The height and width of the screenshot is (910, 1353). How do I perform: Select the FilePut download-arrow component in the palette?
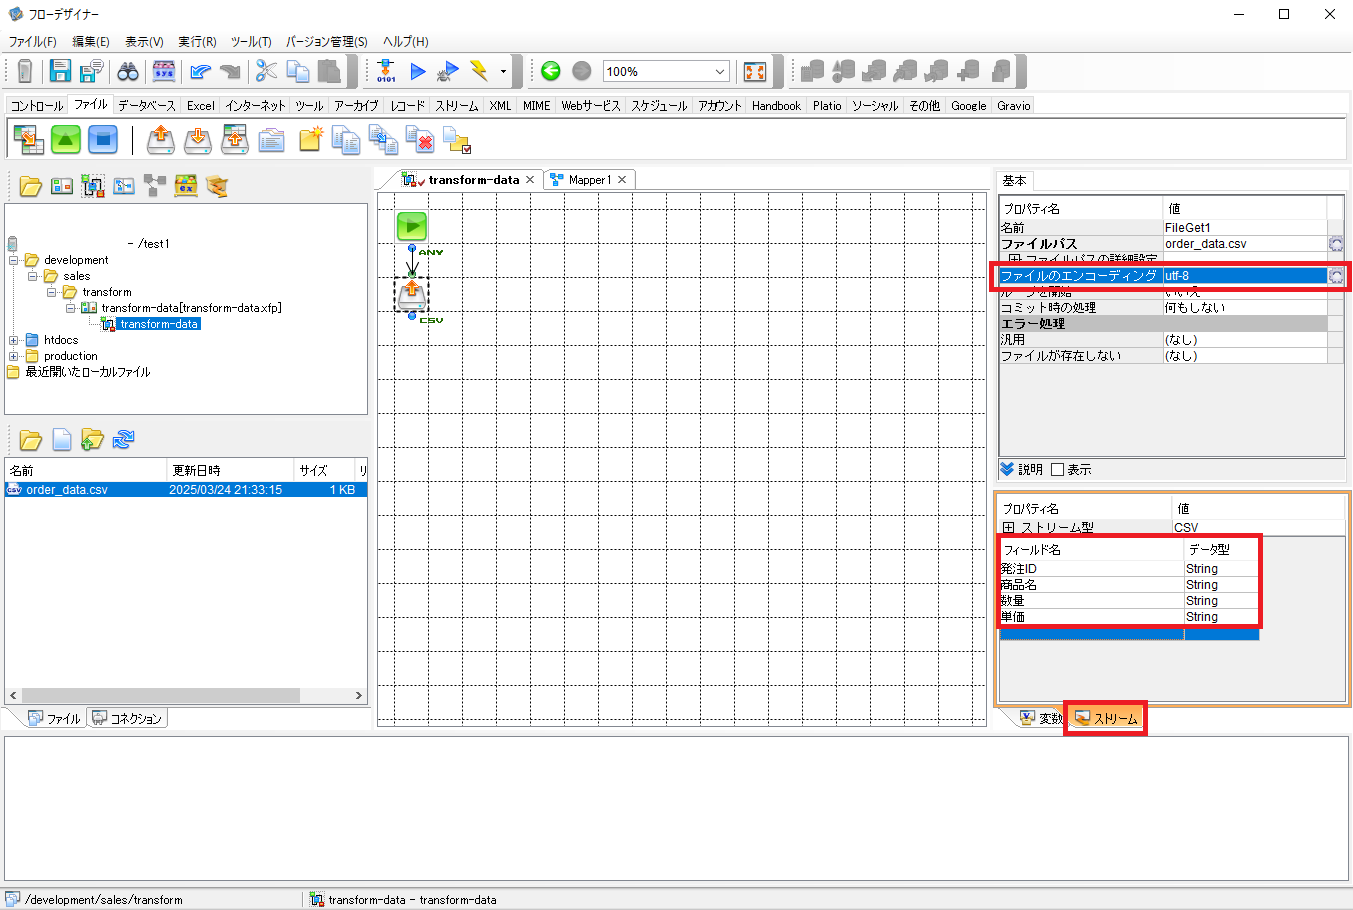(198, 139)
